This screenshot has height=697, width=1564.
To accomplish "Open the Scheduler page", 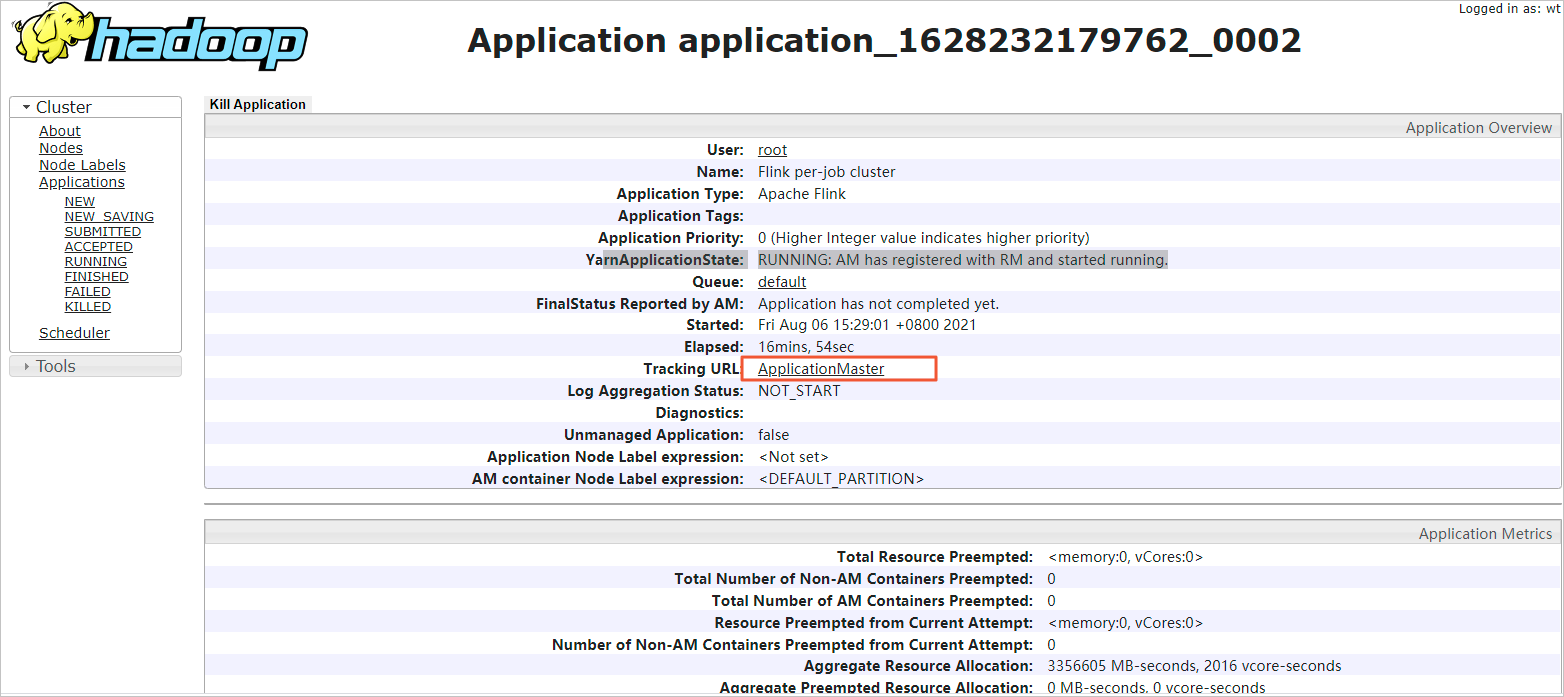I will (x=74, y=332).
